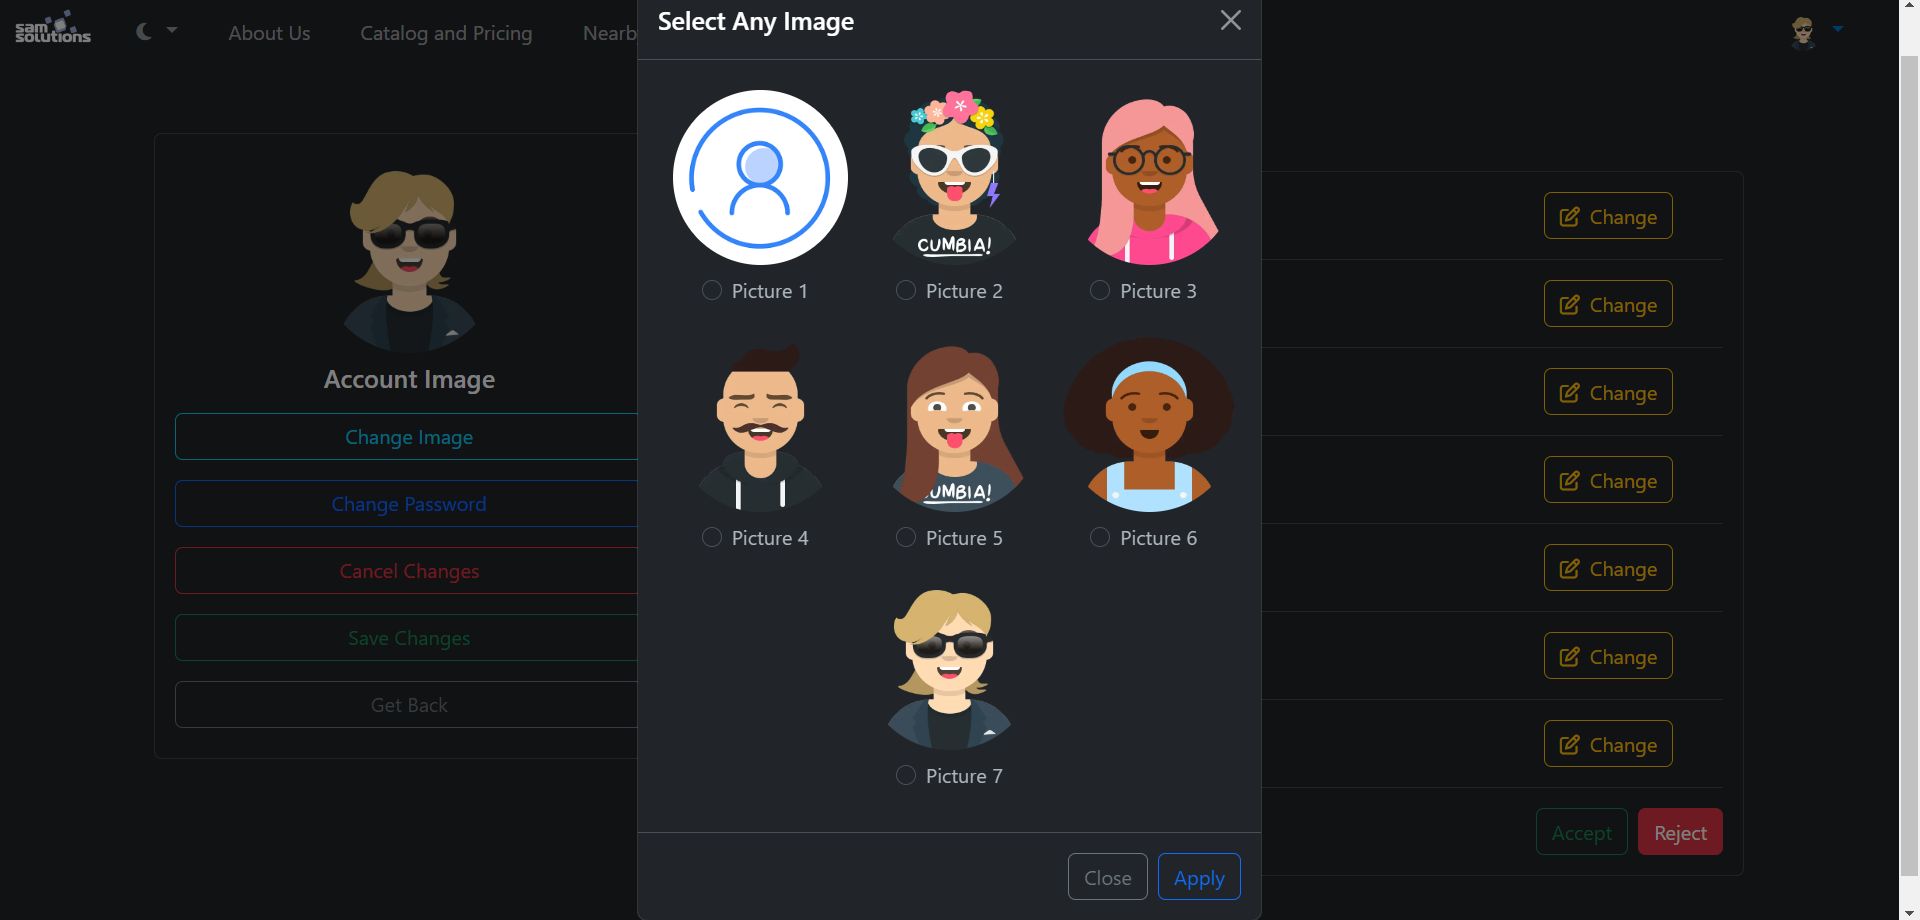This screenshot has width=1920, height=920.
Task: Pick the Picture 7 radio button
Action: (x=906, y=776)
